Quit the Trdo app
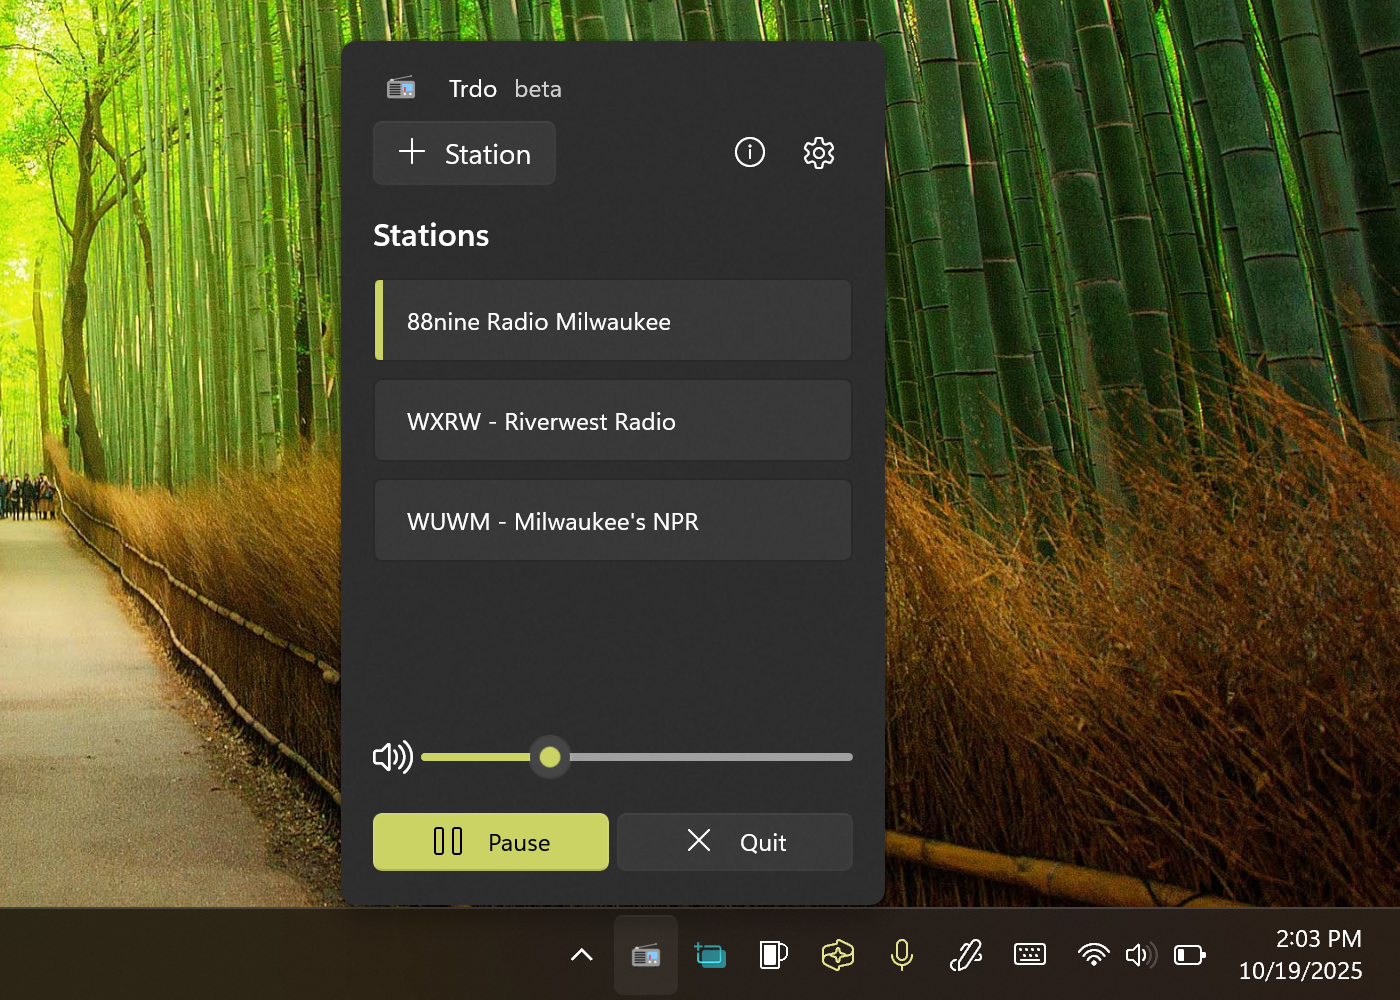This screenshot has width=1400, height=1000. [734, 841]
